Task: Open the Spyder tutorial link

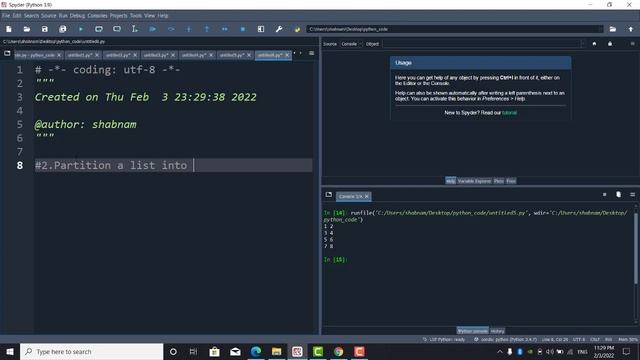Action: [x=509, y=113]
